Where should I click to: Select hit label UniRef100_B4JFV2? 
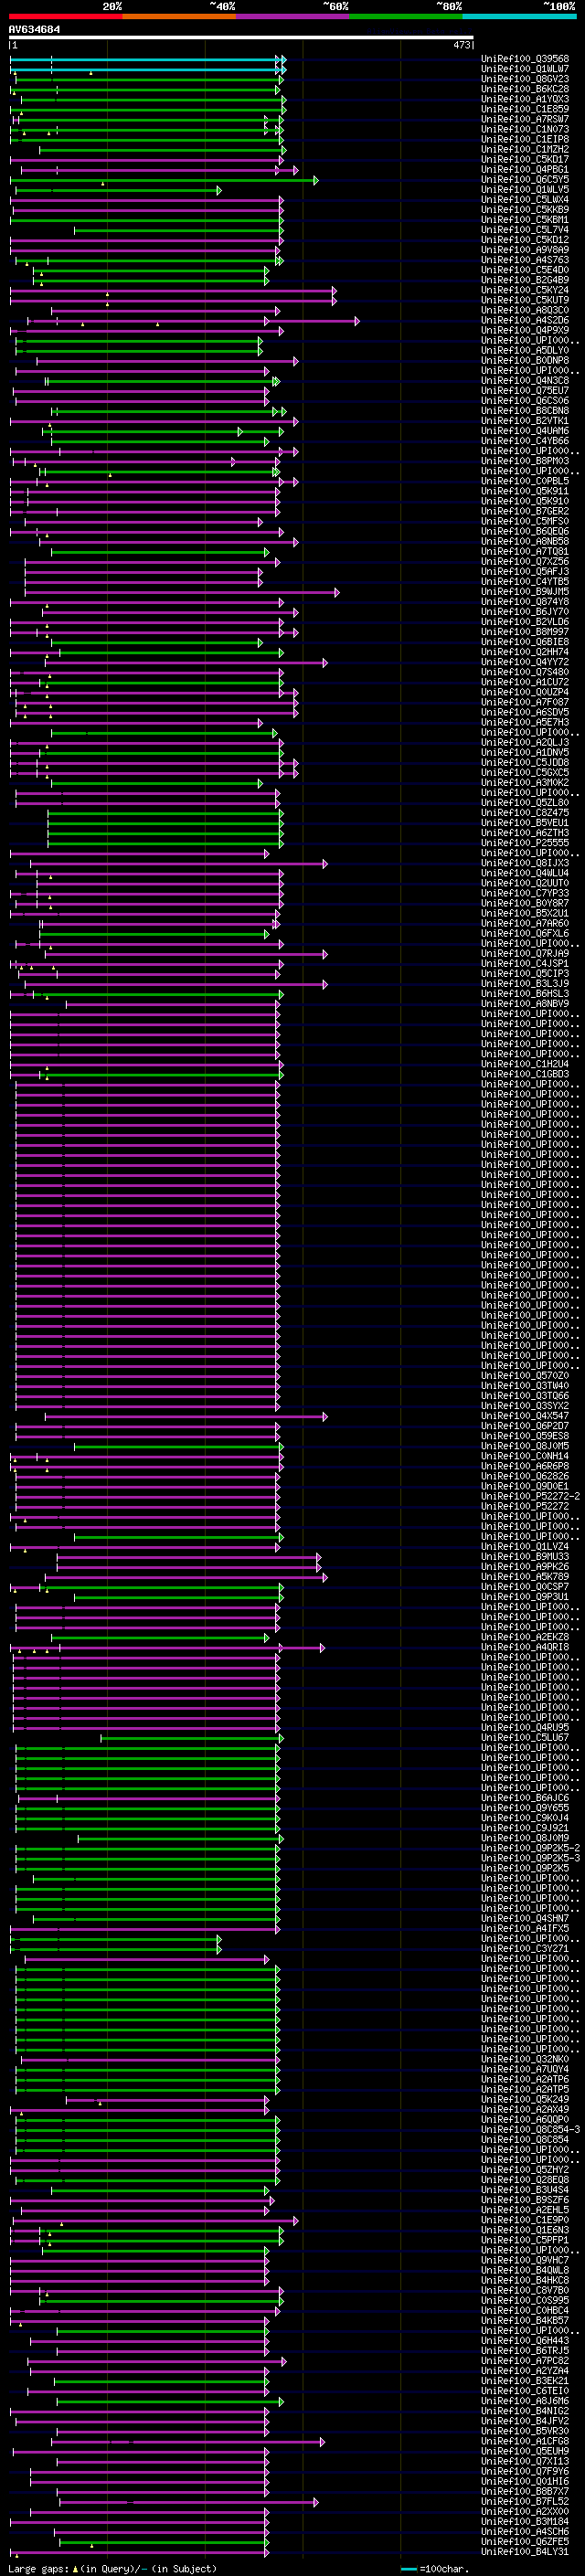pos(525,2421)
